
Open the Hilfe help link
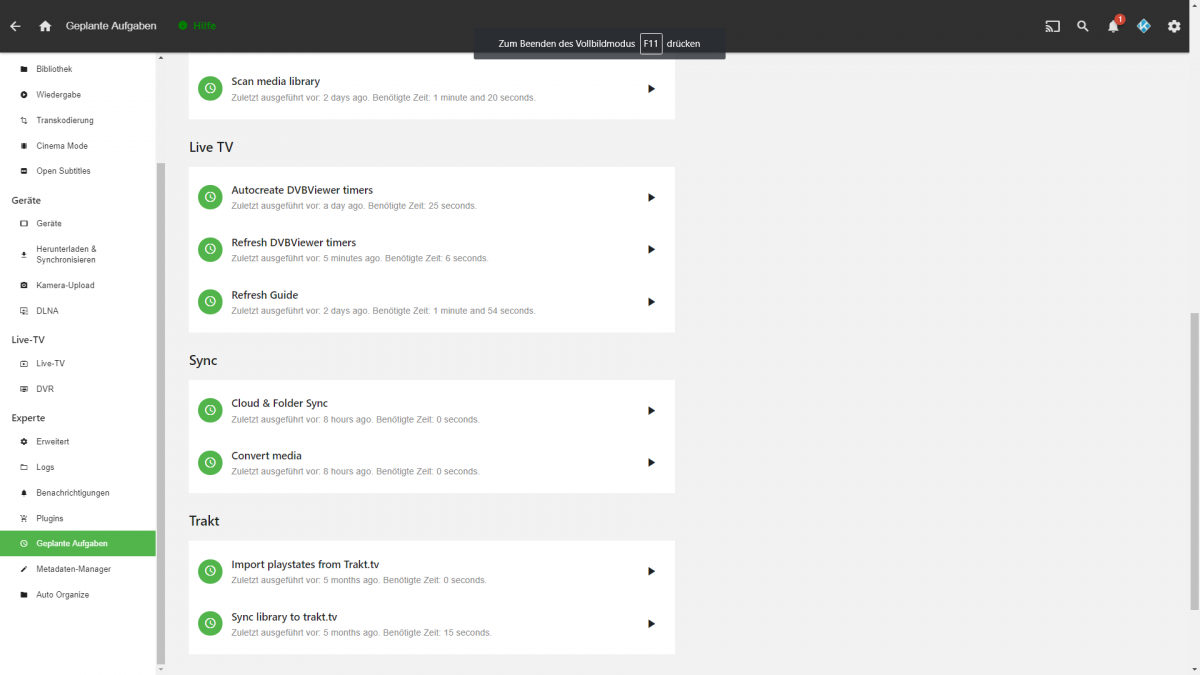[197, 26]
